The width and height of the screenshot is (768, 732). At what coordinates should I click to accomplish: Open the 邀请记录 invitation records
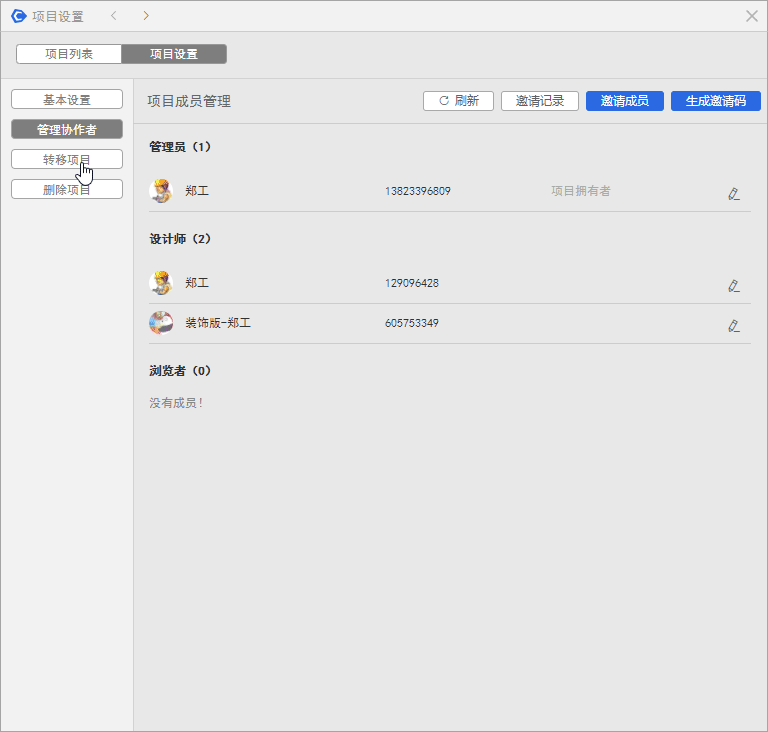(540, 101)
